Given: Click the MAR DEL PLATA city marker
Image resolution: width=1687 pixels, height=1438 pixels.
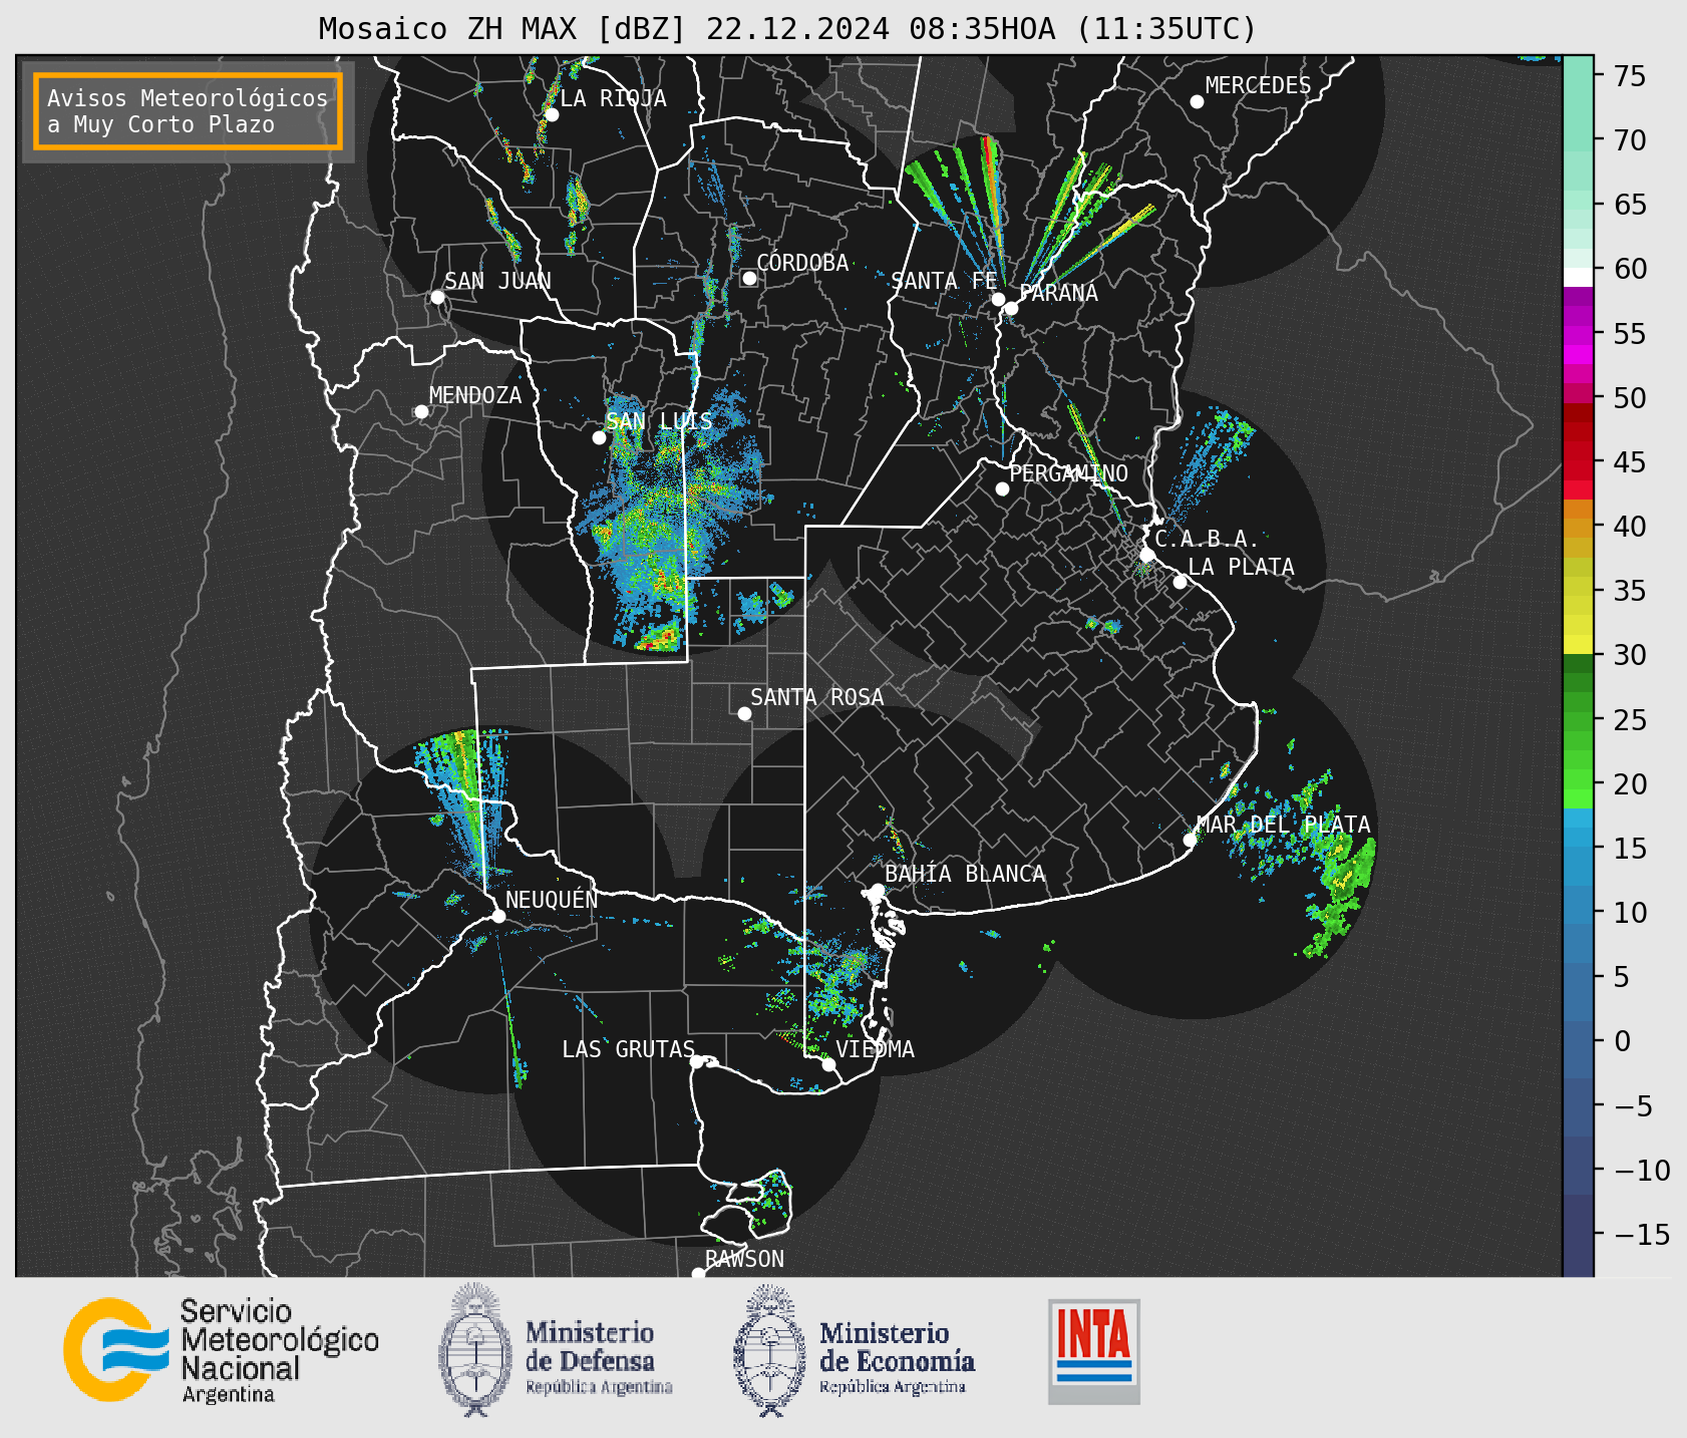Looking at the screenshot, I should [x=1190, y=840].
